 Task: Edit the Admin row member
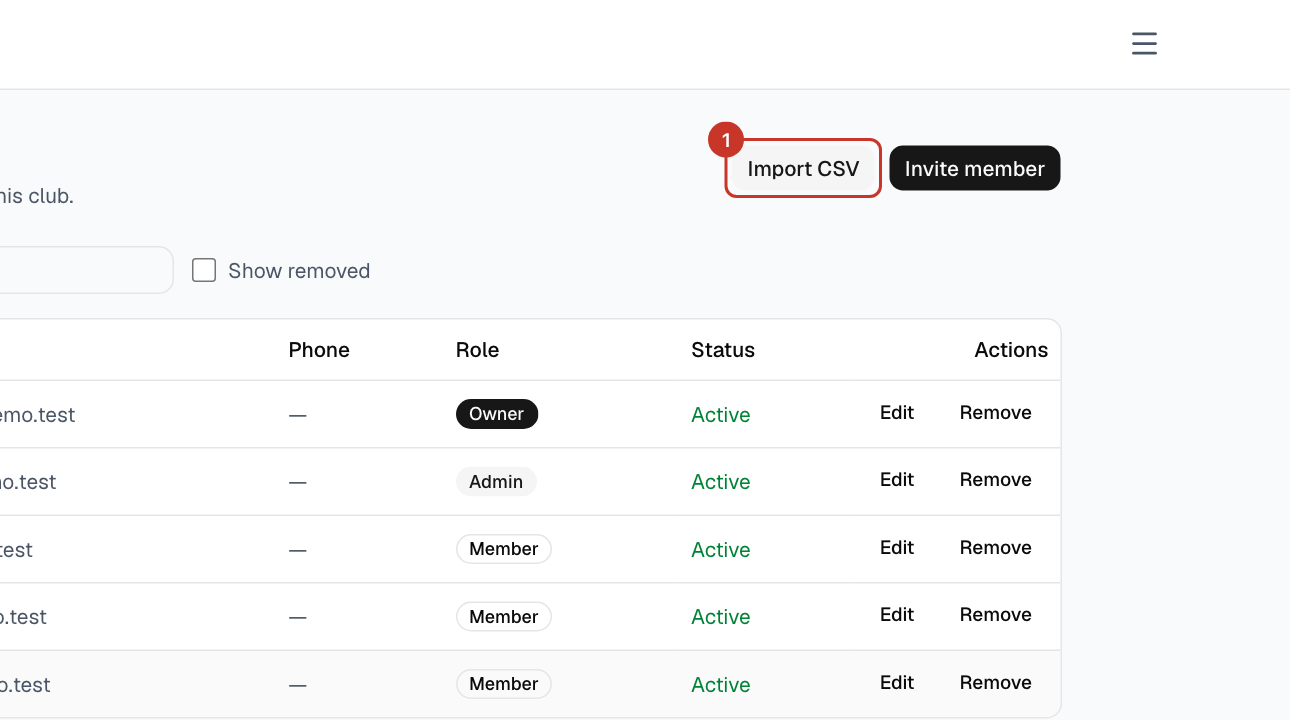pos(897,480)
